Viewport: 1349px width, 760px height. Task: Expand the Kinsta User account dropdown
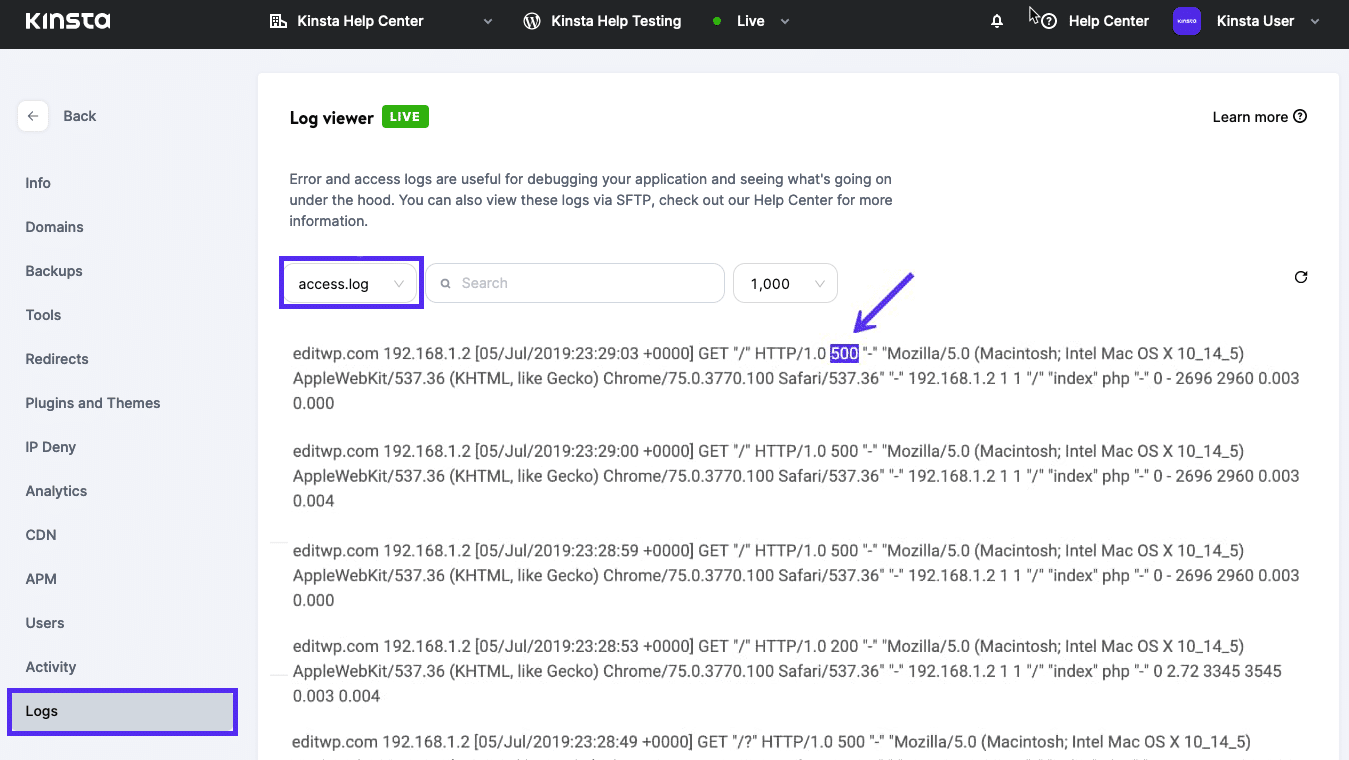[1314, 21]
